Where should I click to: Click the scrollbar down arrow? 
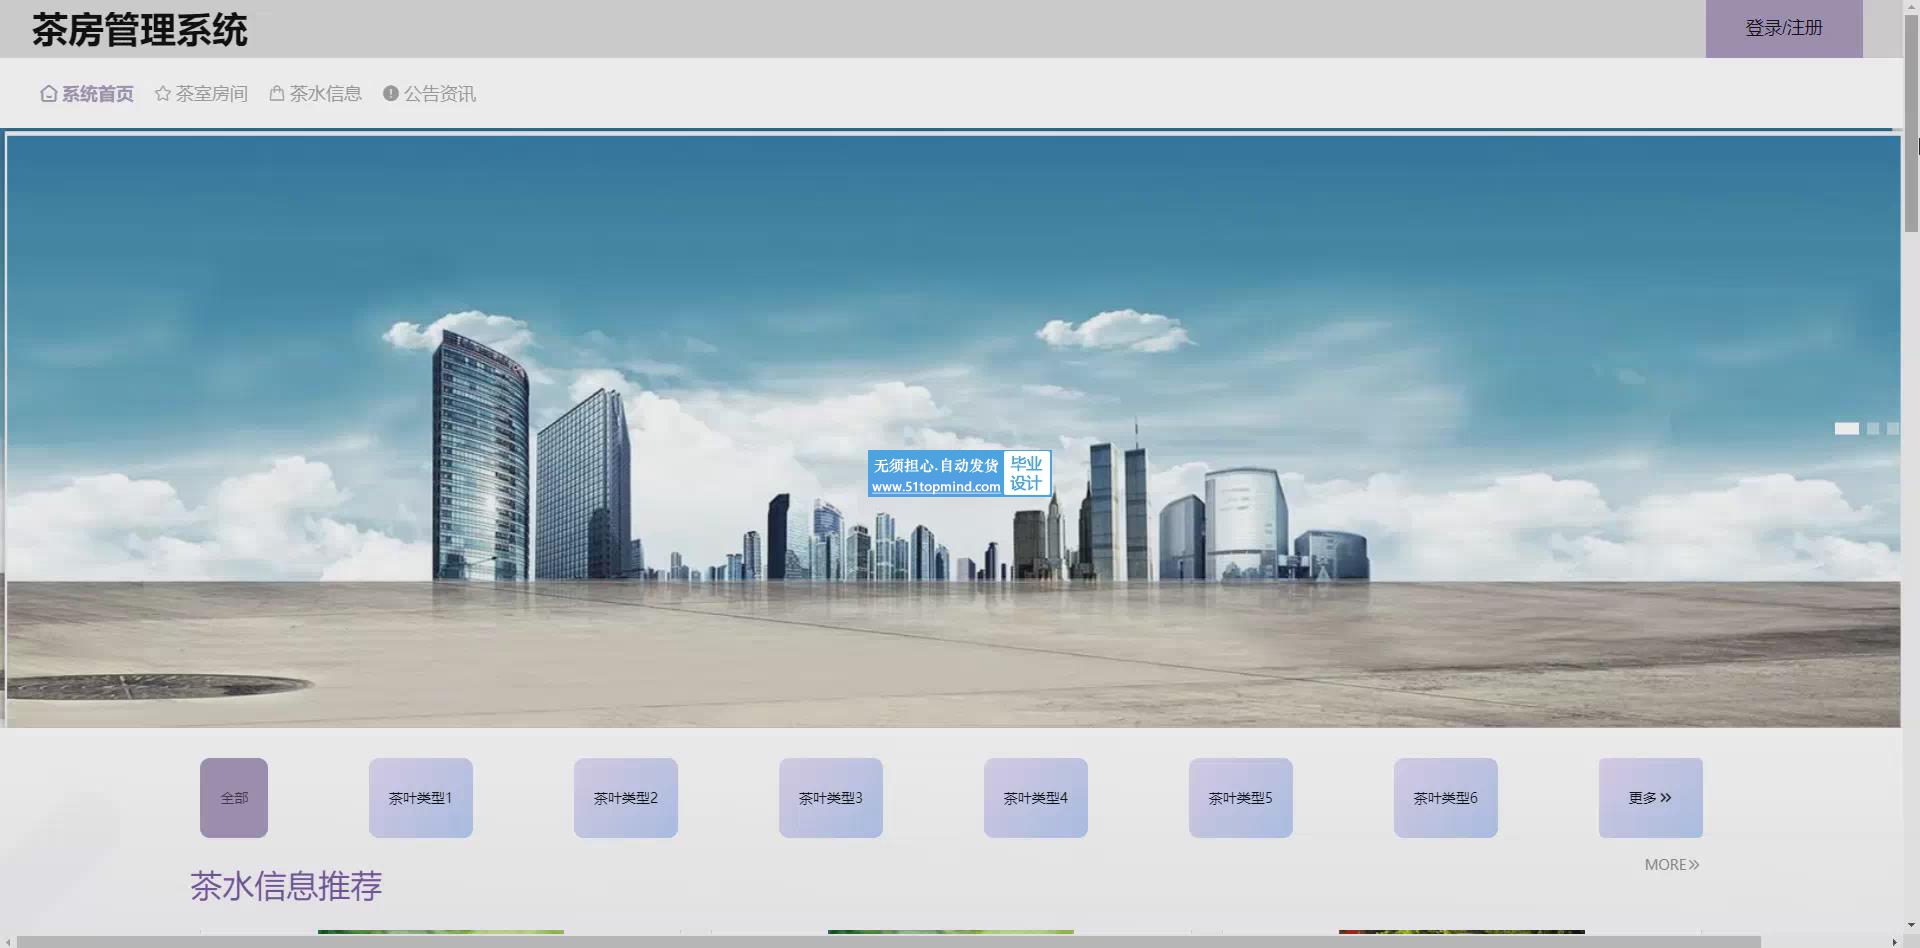(x=1911, y=927)
